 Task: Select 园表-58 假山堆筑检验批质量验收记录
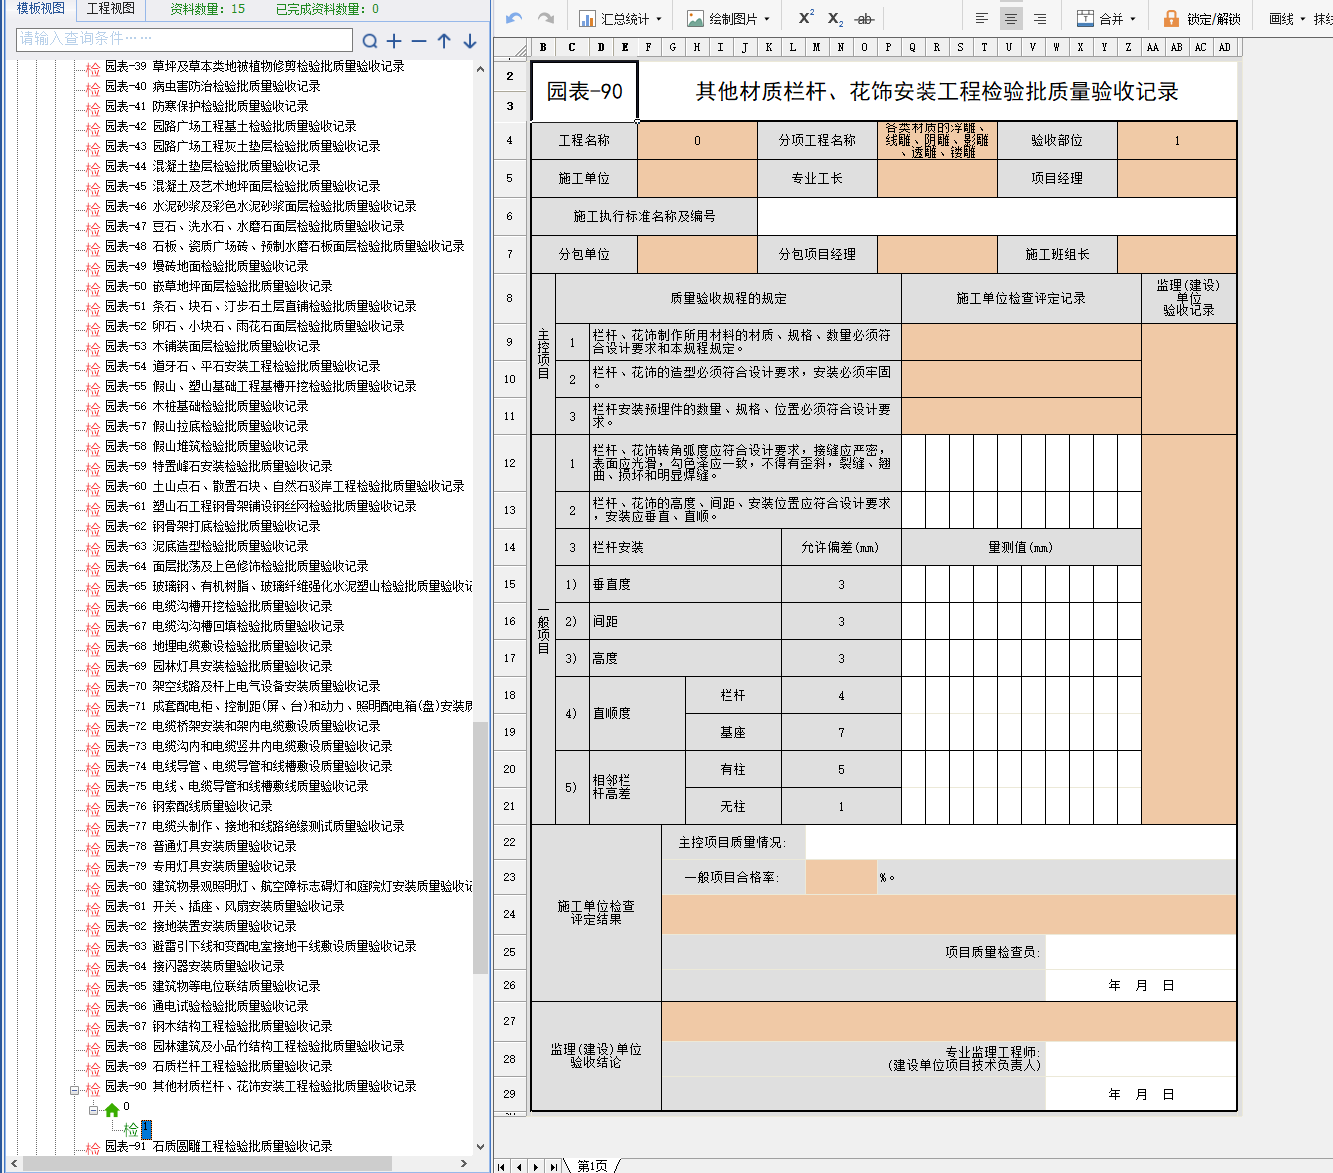(207, 446)
